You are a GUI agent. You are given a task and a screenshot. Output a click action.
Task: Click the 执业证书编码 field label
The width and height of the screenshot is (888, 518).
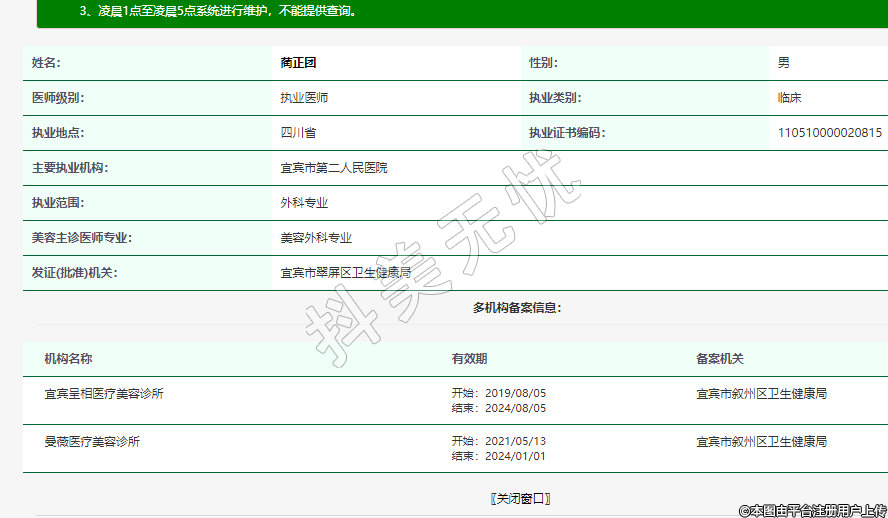click(x=567, y=133)
